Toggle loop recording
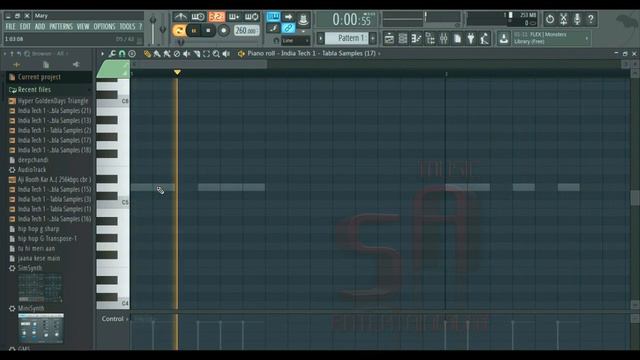 [x=251, y=17]
